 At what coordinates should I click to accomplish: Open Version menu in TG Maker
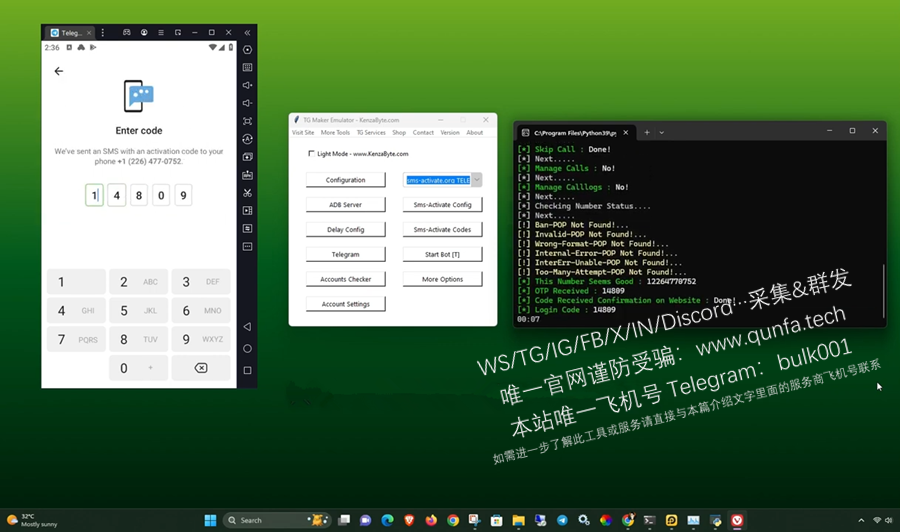click(x=450, y=133)
